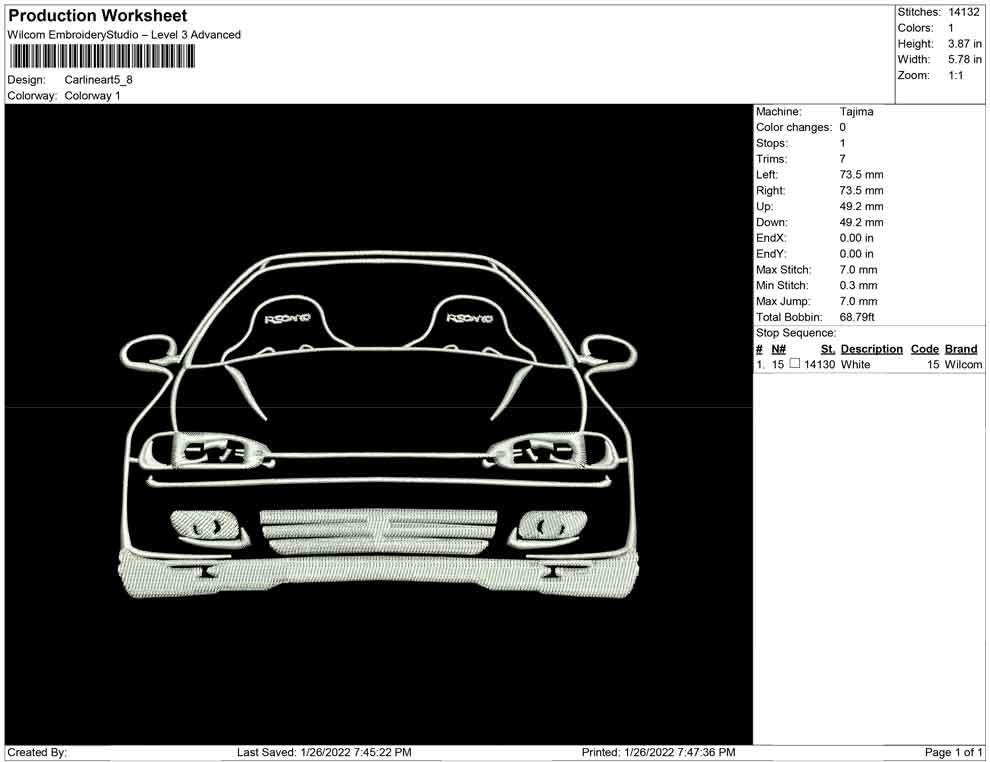990x762 pixels.
Task: Click the center front grille of the car
Action: click(x=378, y=533)
